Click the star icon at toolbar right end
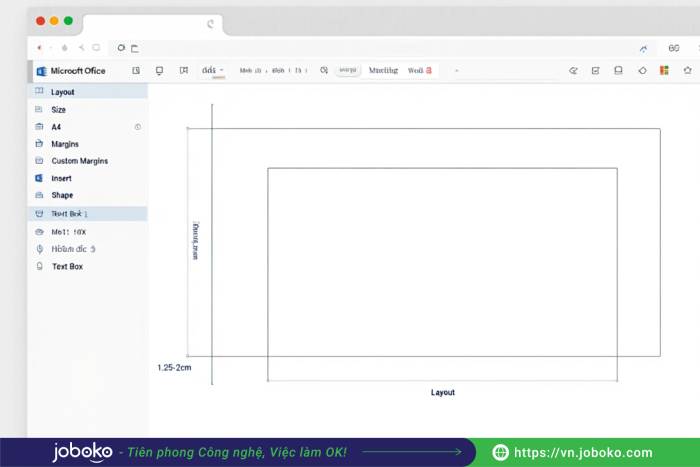 point(687,71)
